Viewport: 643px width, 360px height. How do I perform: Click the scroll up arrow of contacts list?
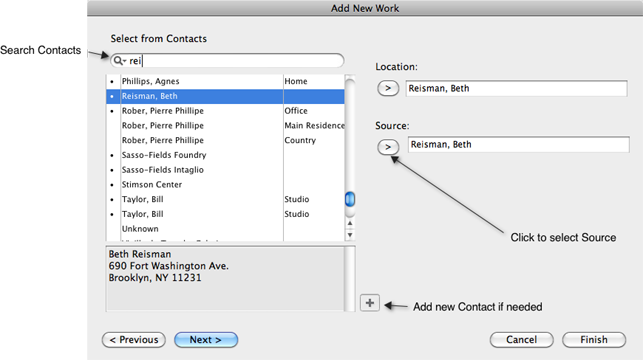(x=350, y=223)
